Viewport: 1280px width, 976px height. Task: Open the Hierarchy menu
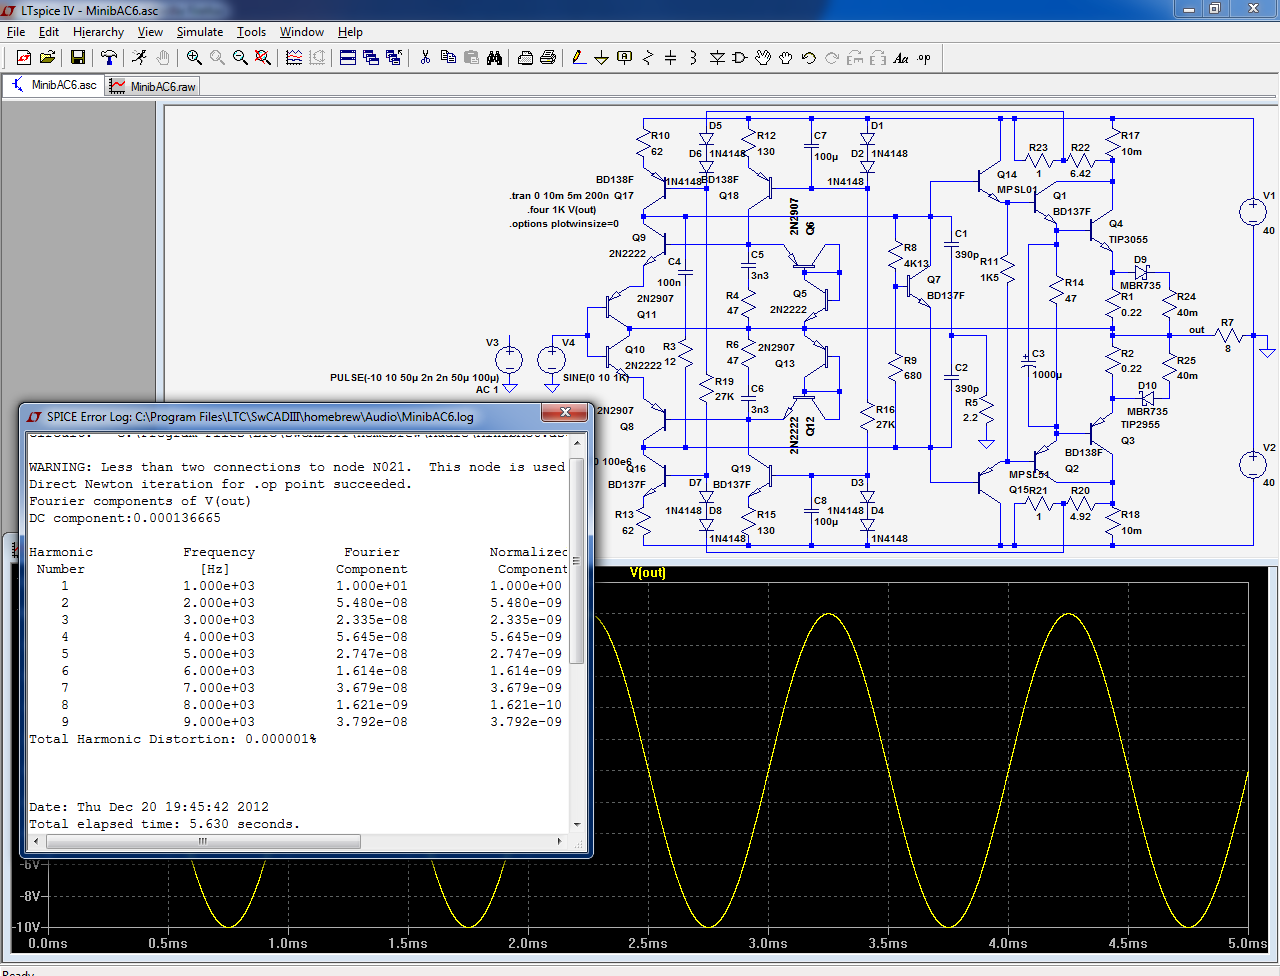pyautogui.click(x=98, y=32)
